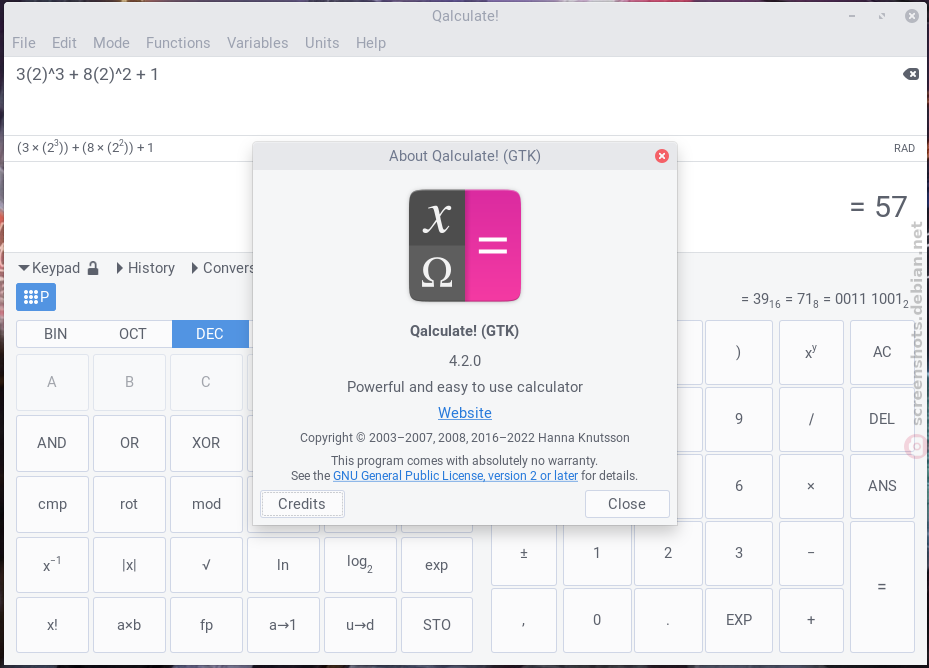Image resolution: width=929 pixels, height=668 pixels.
Task: Click the rot bit rotation button
Action: tap(129, 504)
